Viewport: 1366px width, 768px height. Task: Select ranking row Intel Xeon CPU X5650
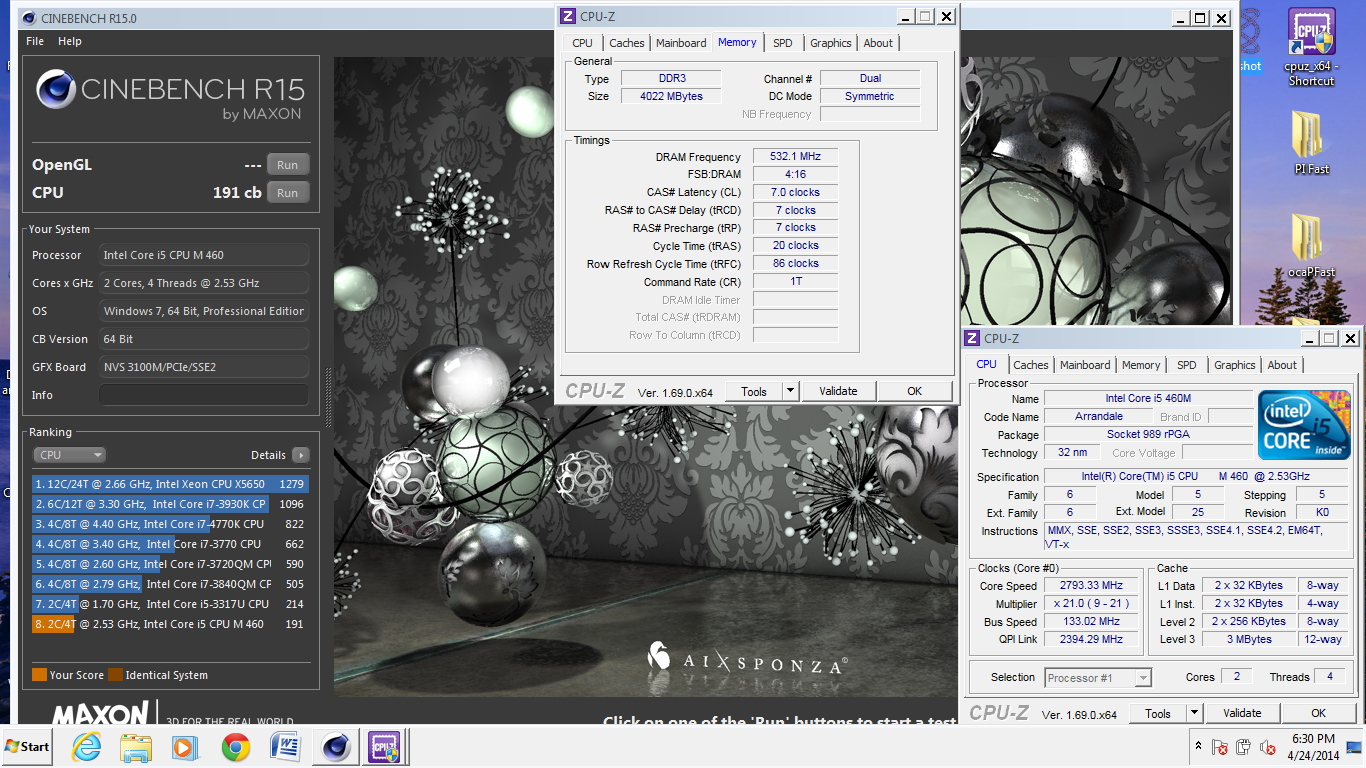170,484
